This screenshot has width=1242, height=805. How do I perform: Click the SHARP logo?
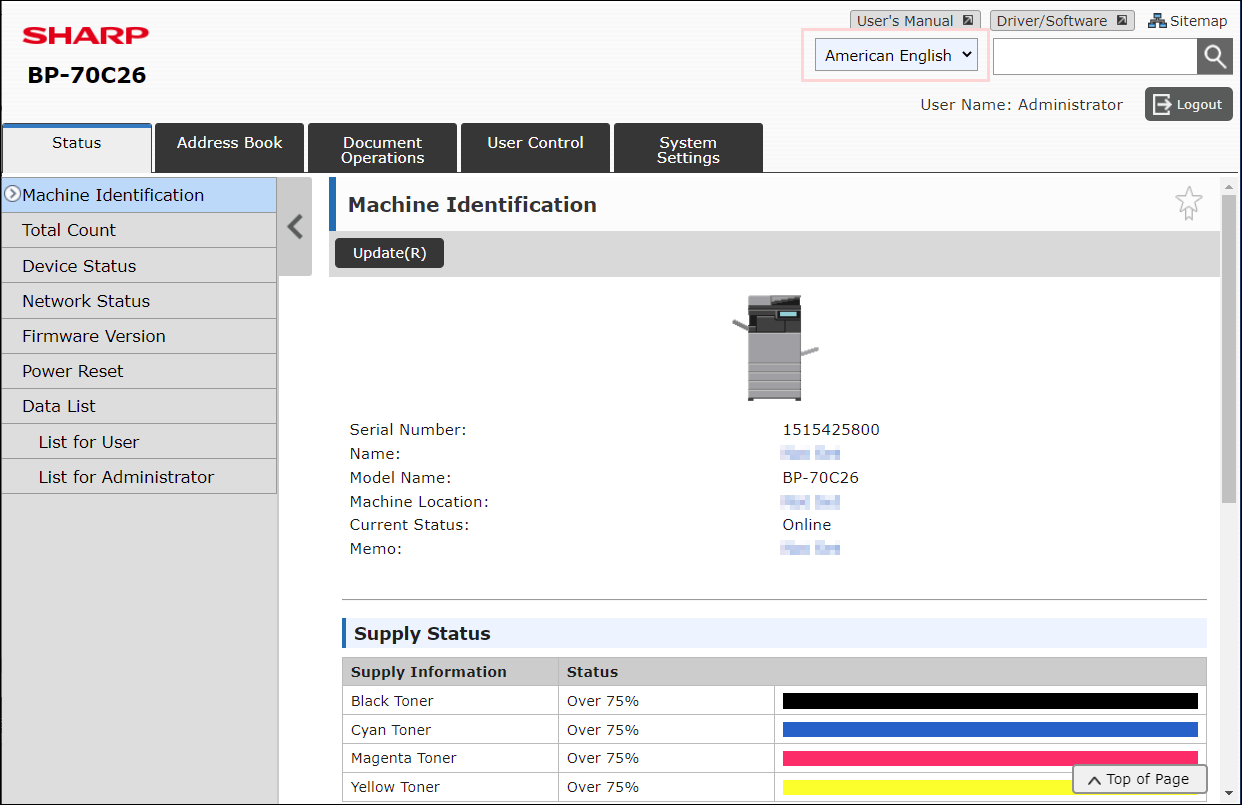pyautogui.click(x=86, y=36)
